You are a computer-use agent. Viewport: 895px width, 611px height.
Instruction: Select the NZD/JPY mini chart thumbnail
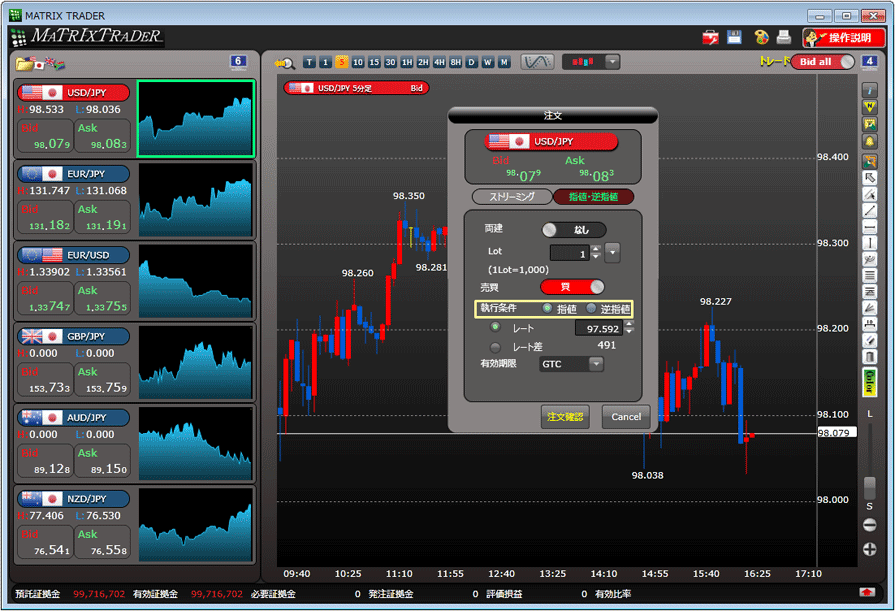pos(195,524)
